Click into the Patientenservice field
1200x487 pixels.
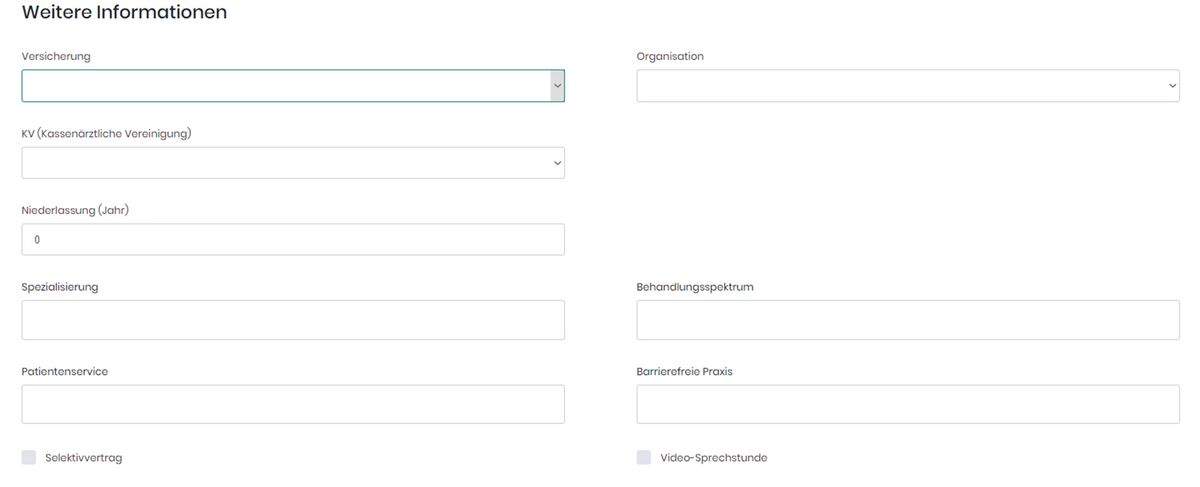coord(293,404)
